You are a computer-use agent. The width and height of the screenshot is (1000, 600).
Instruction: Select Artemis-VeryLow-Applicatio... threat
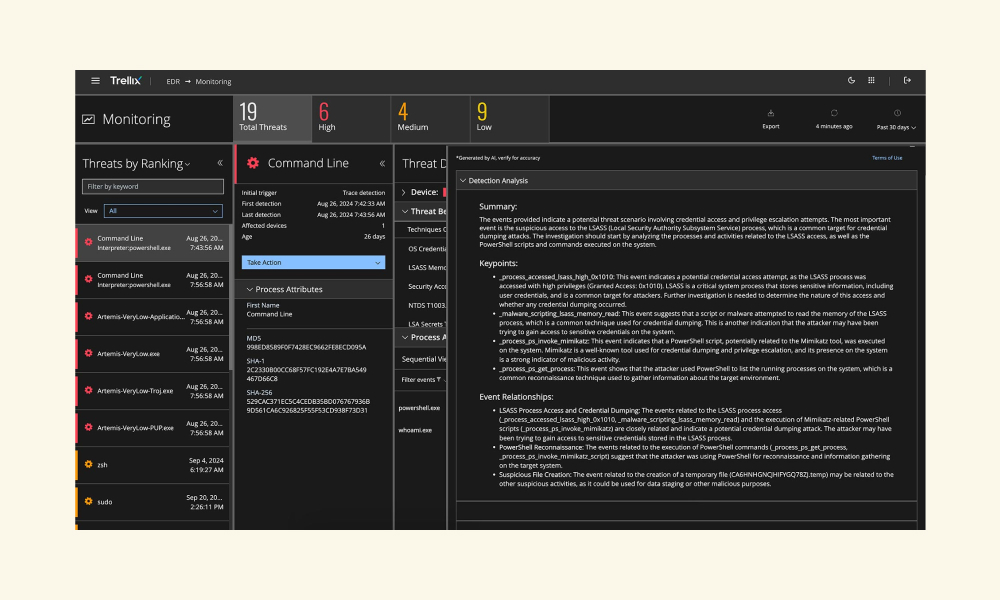pyautogui.click(x=152, y=317)
